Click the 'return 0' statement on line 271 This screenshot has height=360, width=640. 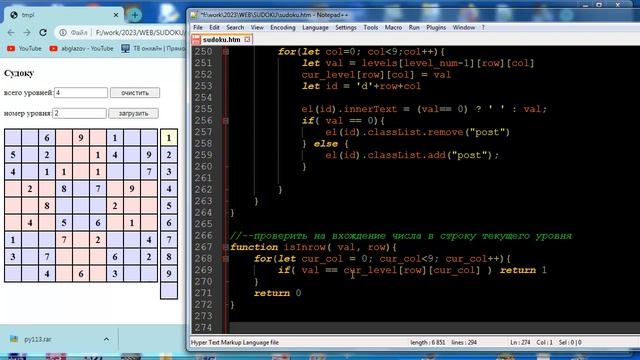point(277,293)
